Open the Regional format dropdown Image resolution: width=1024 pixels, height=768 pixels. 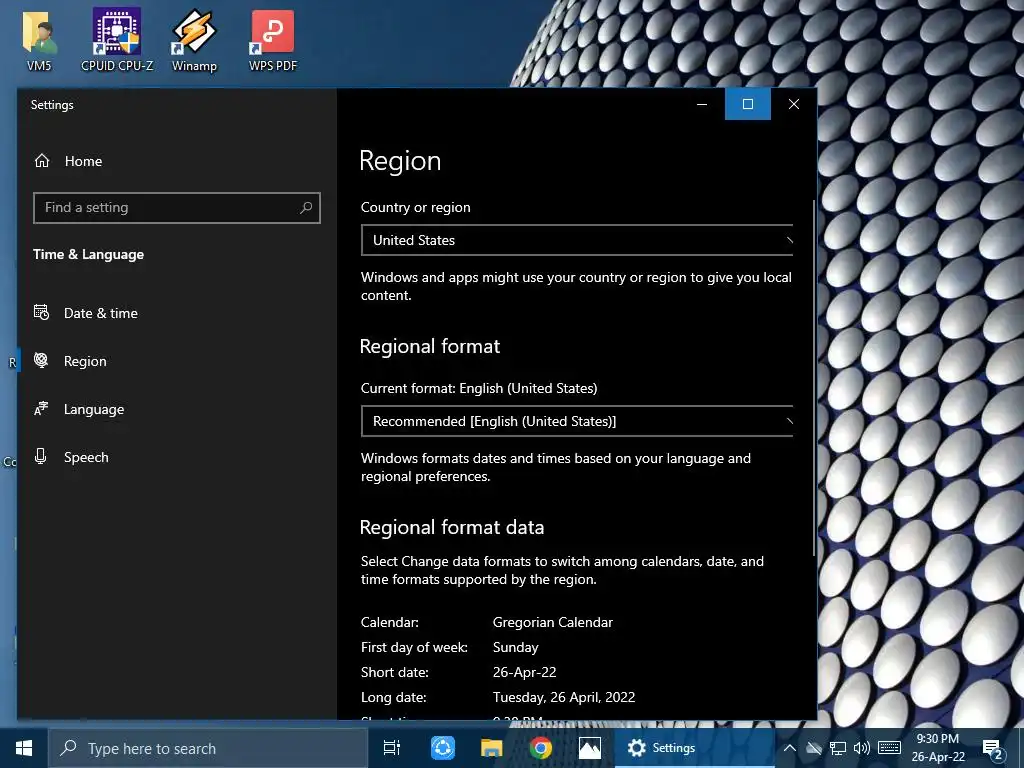(x=577, y=421)
